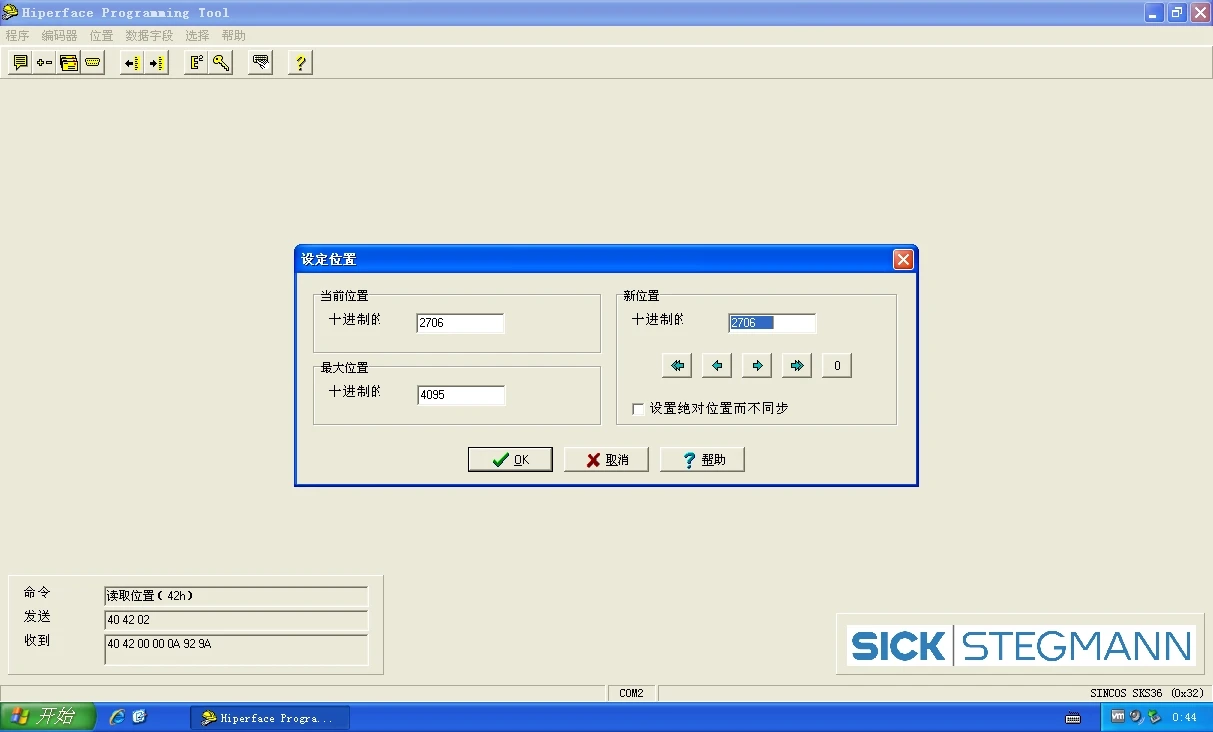Screen dimensions: 1213x732
Task: Select the serial port connector icon
Action: pos(92,62)
